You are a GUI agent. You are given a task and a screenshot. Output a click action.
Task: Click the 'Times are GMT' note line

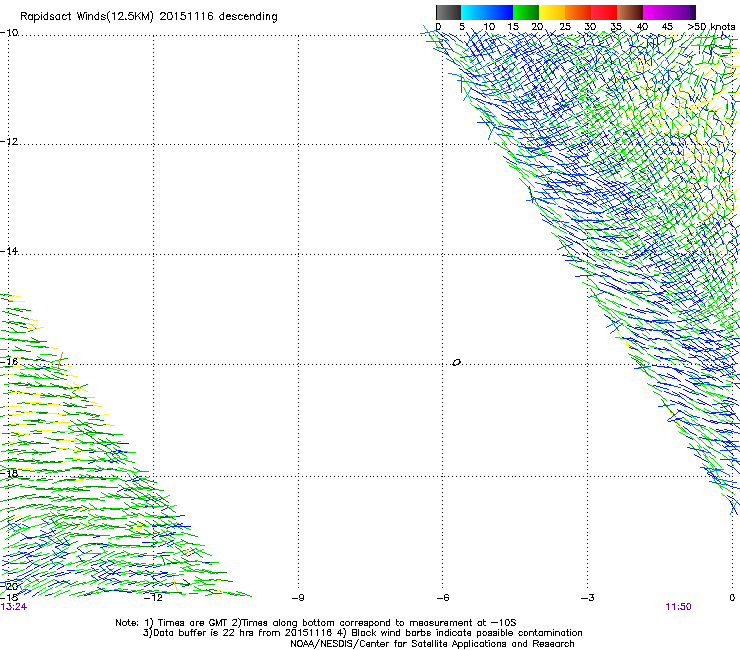pyautogui.click(x=316, y=623)
